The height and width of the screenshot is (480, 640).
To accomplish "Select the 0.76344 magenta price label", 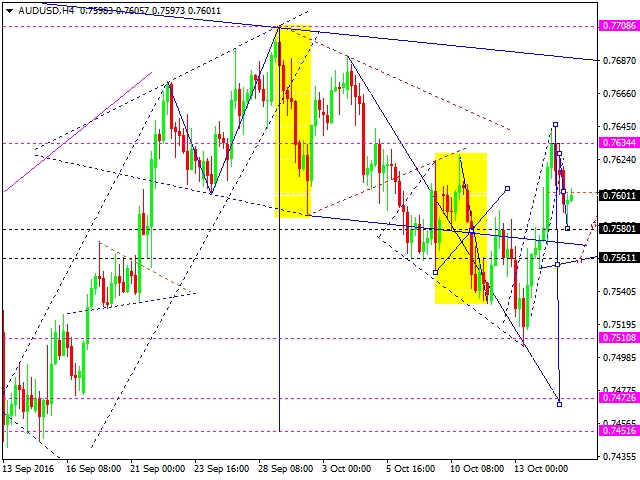I will coord(619,143).
